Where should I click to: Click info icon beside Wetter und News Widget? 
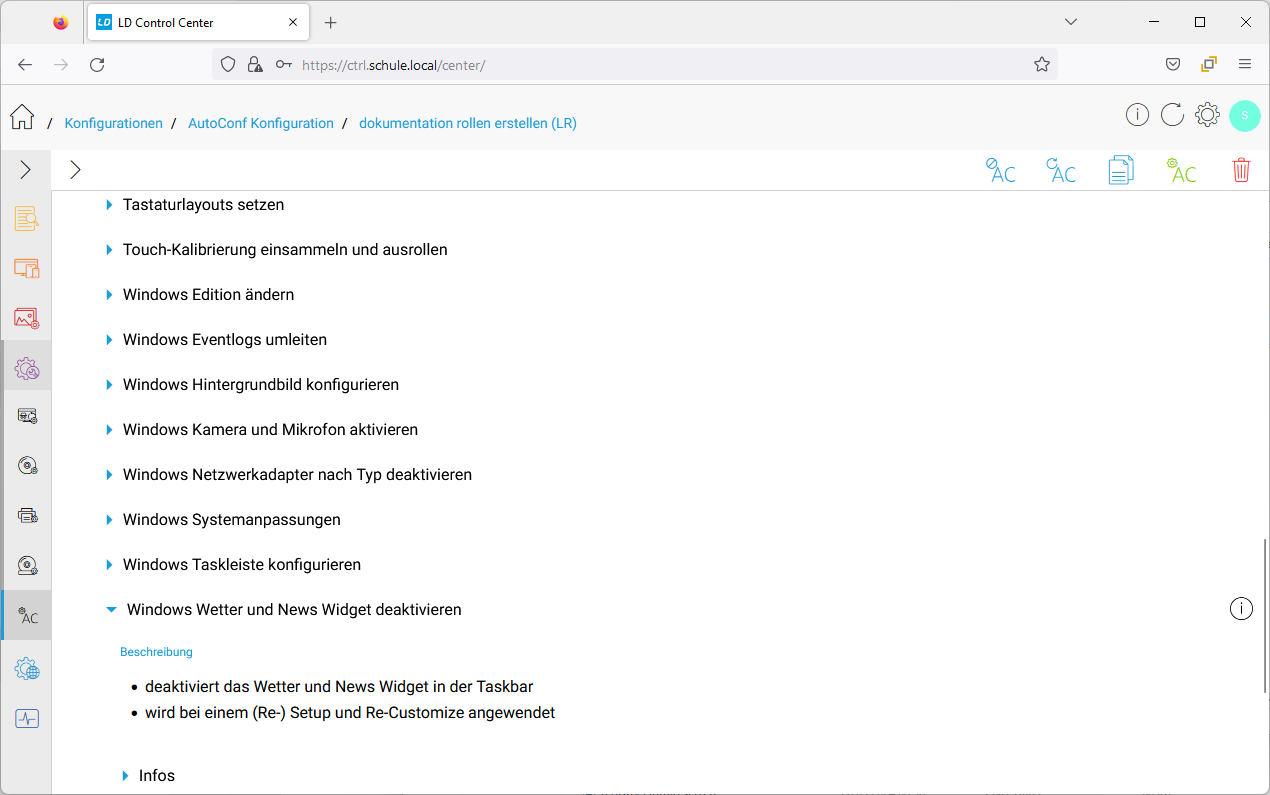(x=1241, y=609)
